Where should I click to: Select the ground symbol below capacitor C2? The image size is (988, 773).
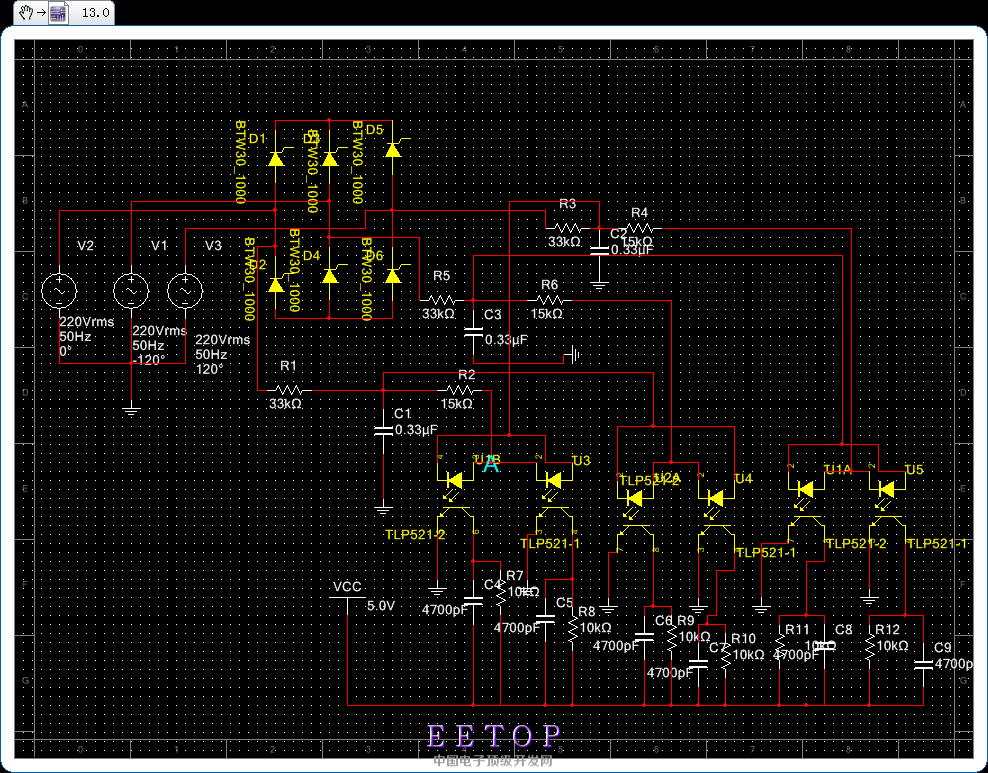coord(599,285)
